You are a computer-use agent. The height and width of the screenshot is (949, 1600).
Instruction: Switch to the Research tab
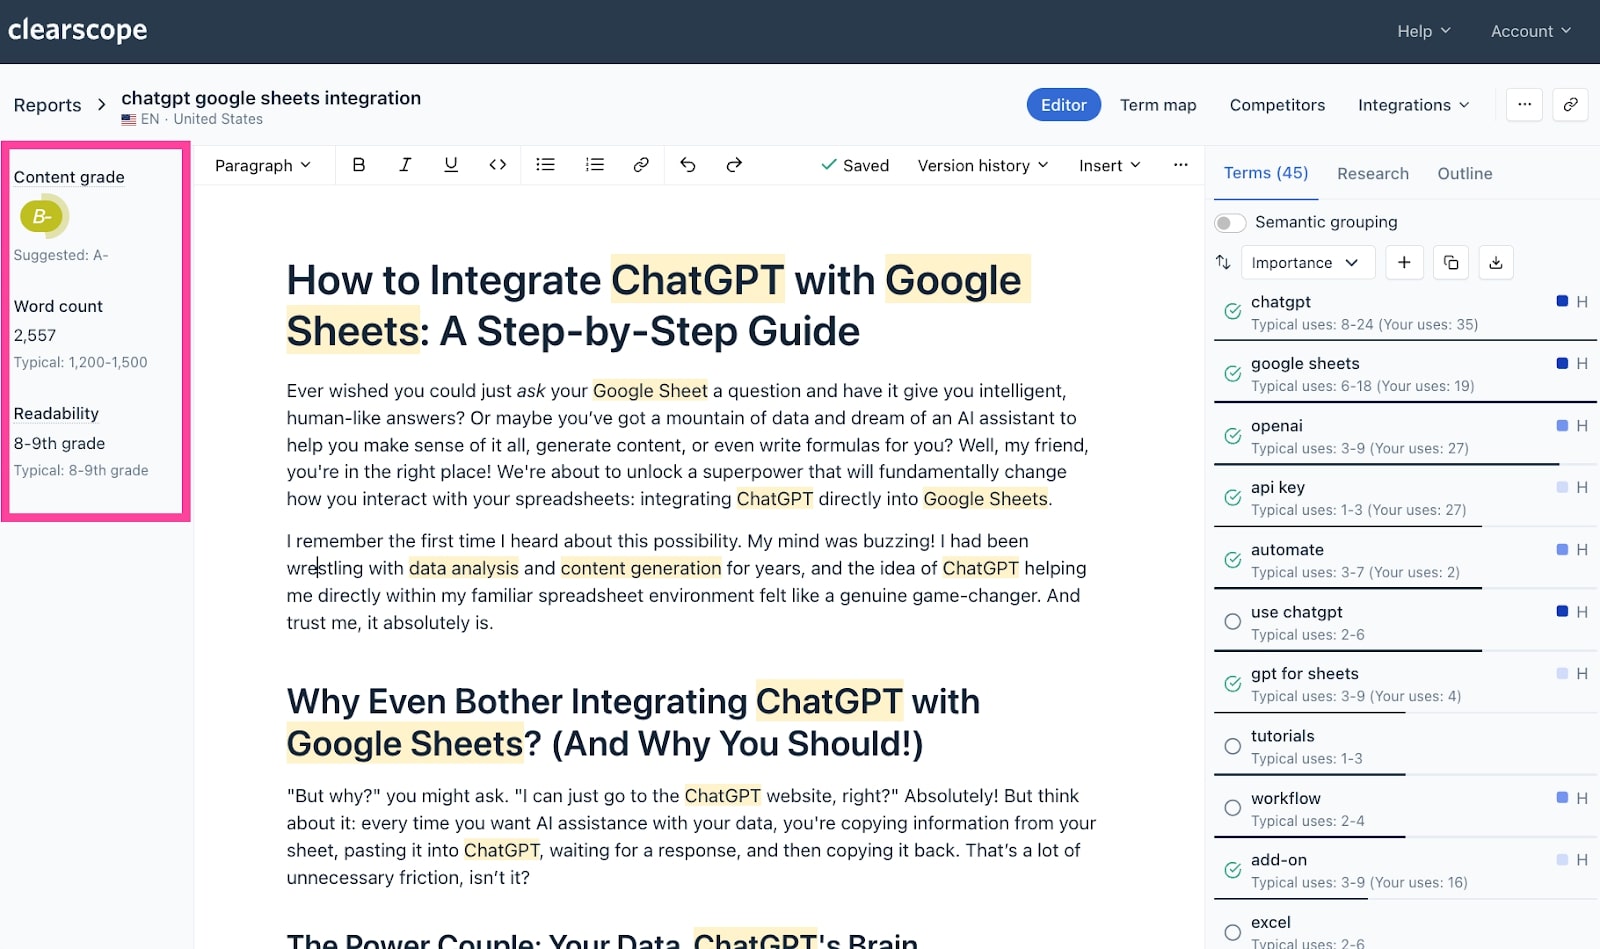click(1373, 174)
